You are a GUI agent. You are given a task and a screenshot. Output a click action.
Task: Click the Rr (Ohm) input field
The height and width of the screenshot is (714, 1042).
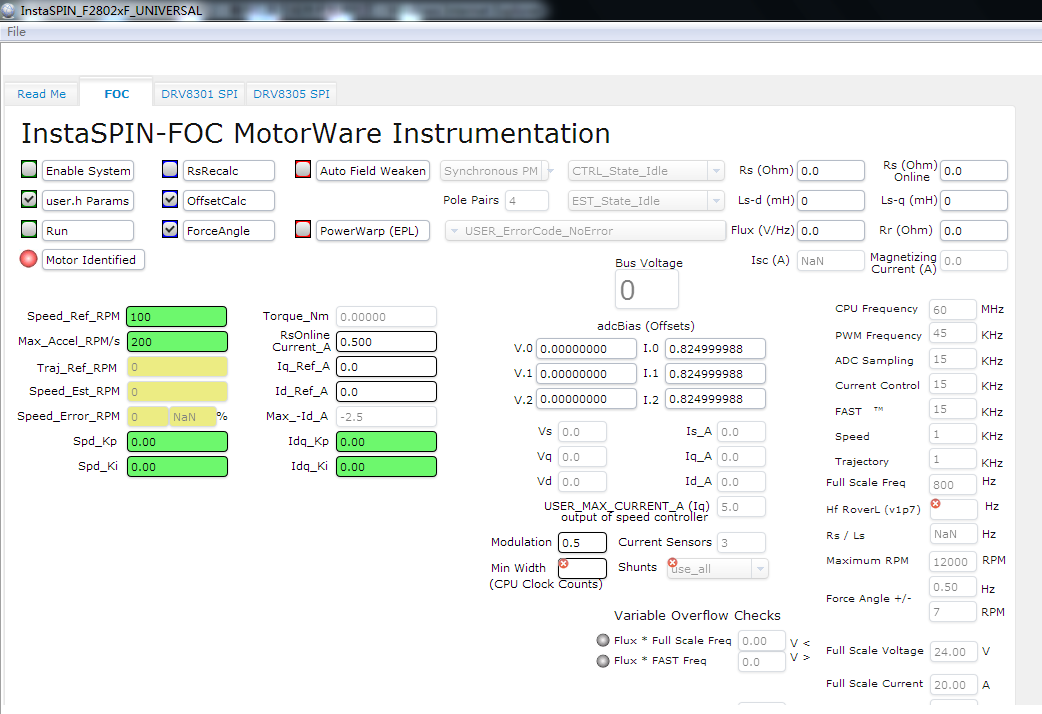click(x=974, y=231)
